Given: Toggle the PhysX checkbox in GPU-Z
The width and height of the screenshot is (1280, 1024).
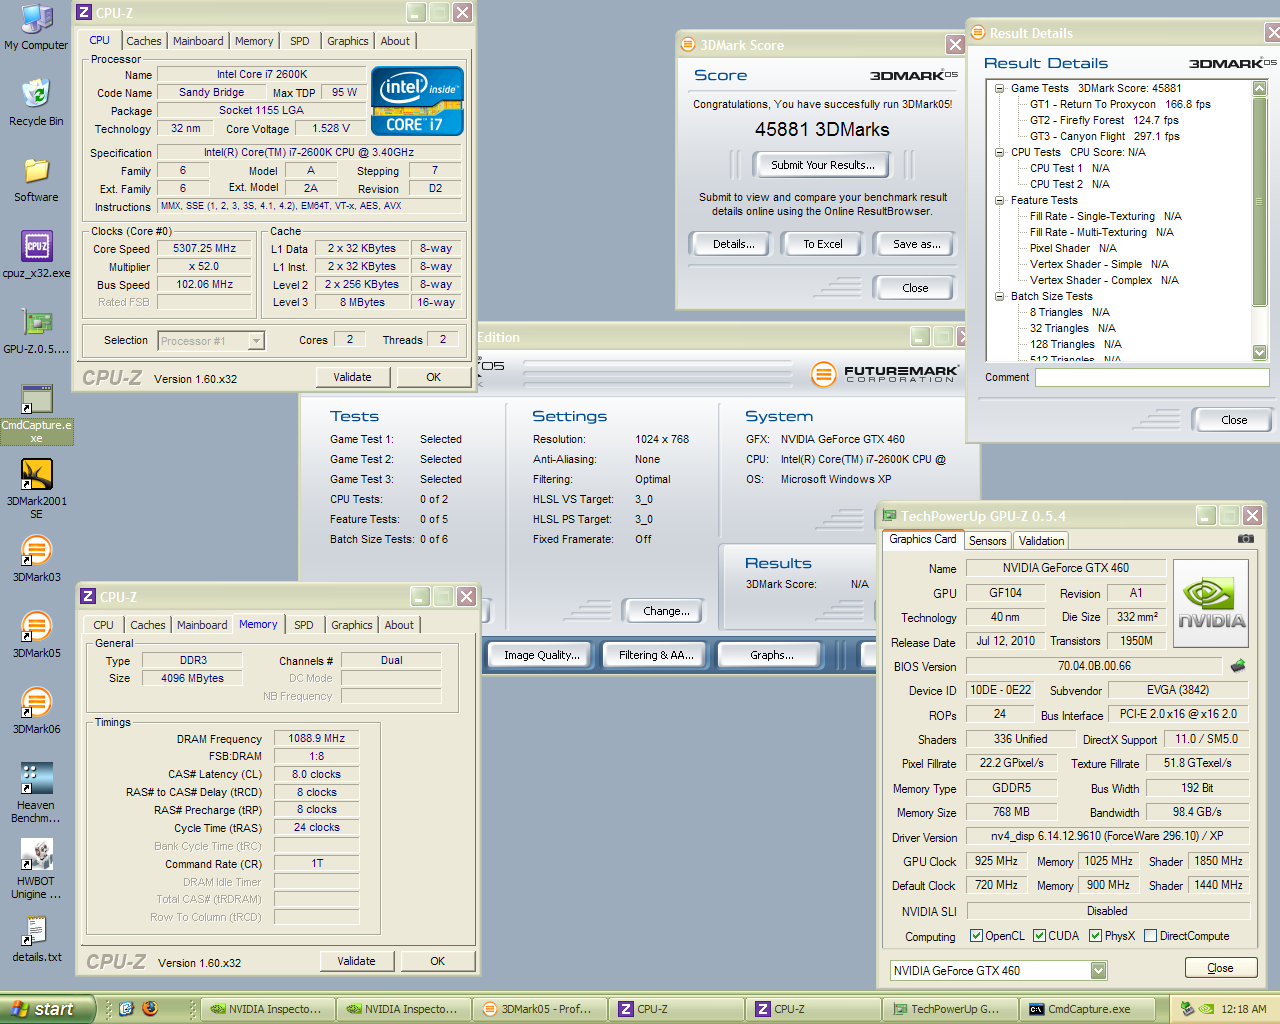Looking at the screenshot, I should [1096, 936].
